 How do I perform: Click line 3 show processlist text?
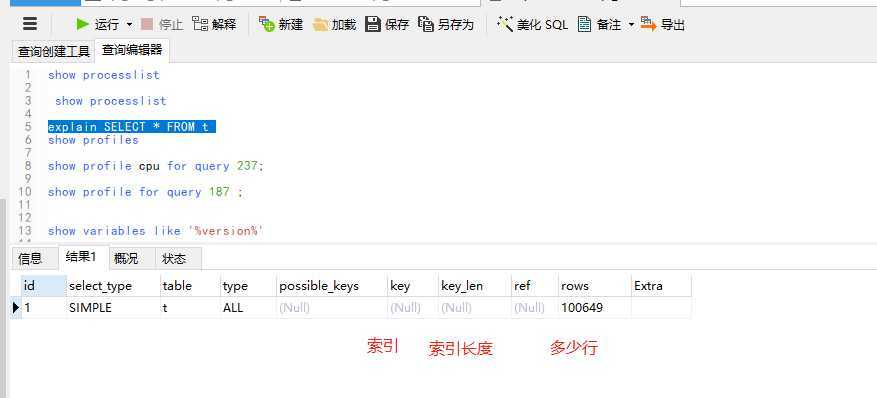(x=111, y=101)
